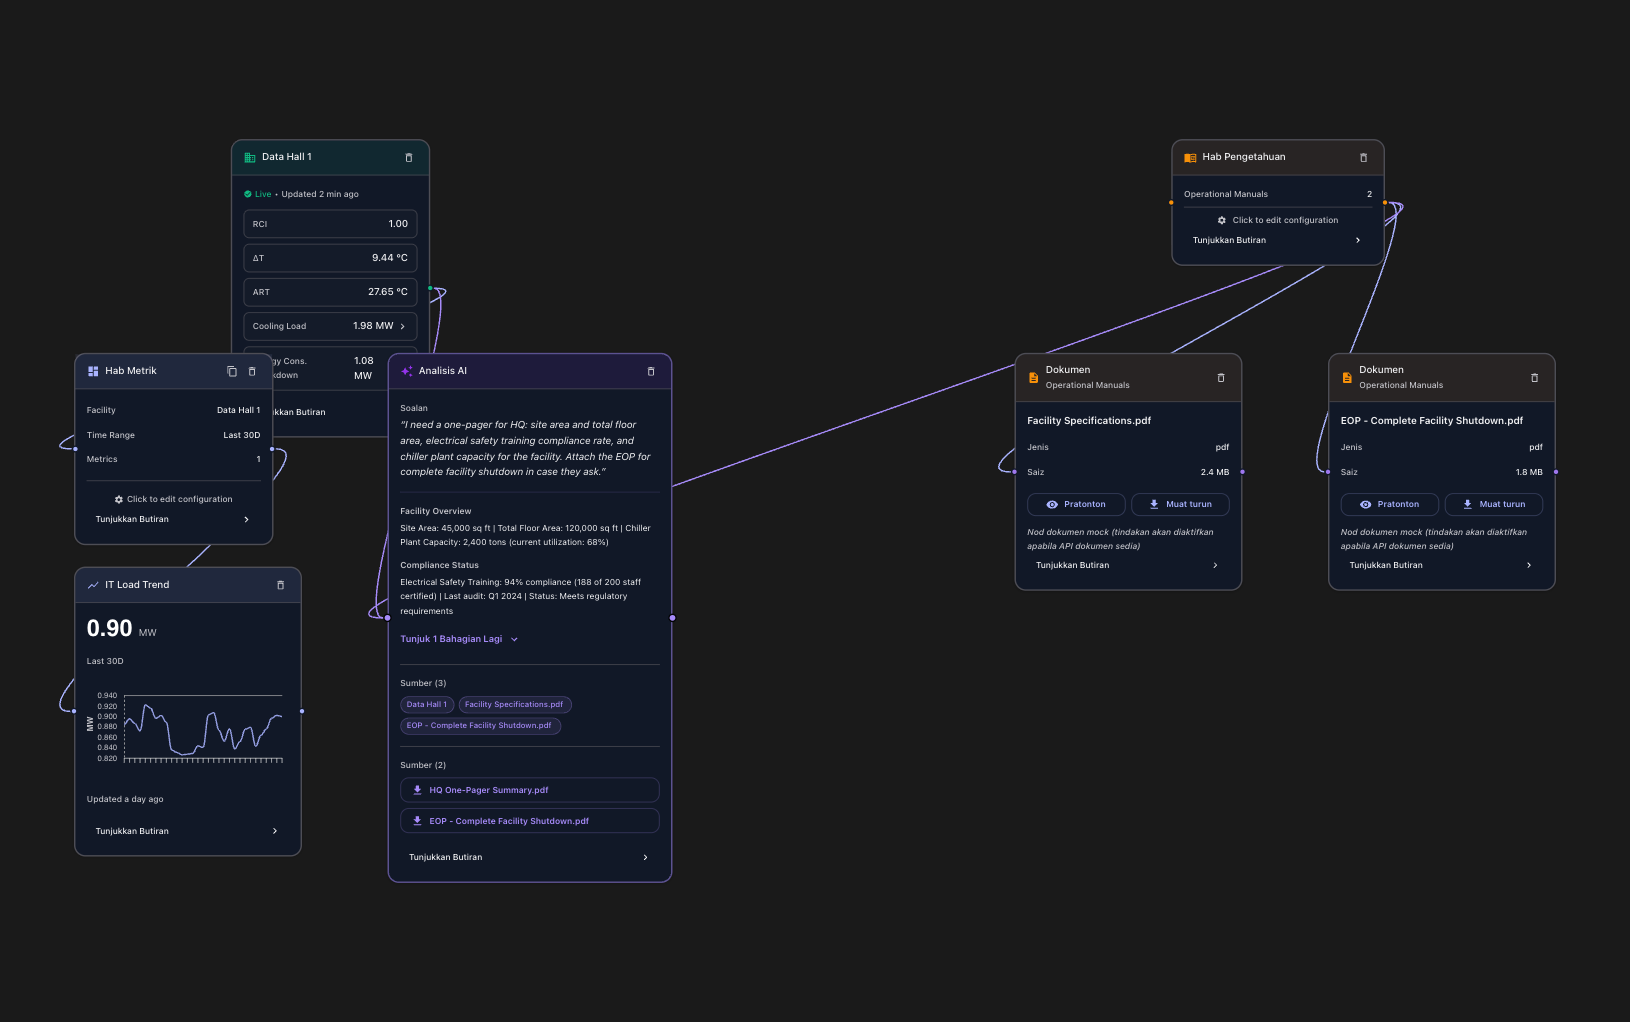This screenshot has width=1630, height=1022.
Task: Delete the Data Hall 1 node using its trash icon
Action: (408, 157)
